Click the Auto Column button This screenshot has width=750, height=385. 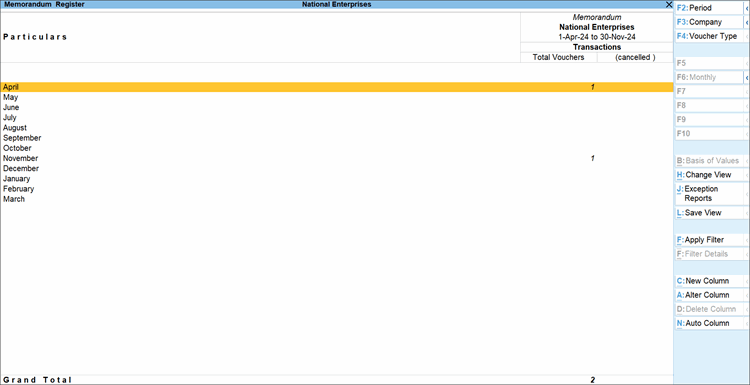click(x=709, y=323)
